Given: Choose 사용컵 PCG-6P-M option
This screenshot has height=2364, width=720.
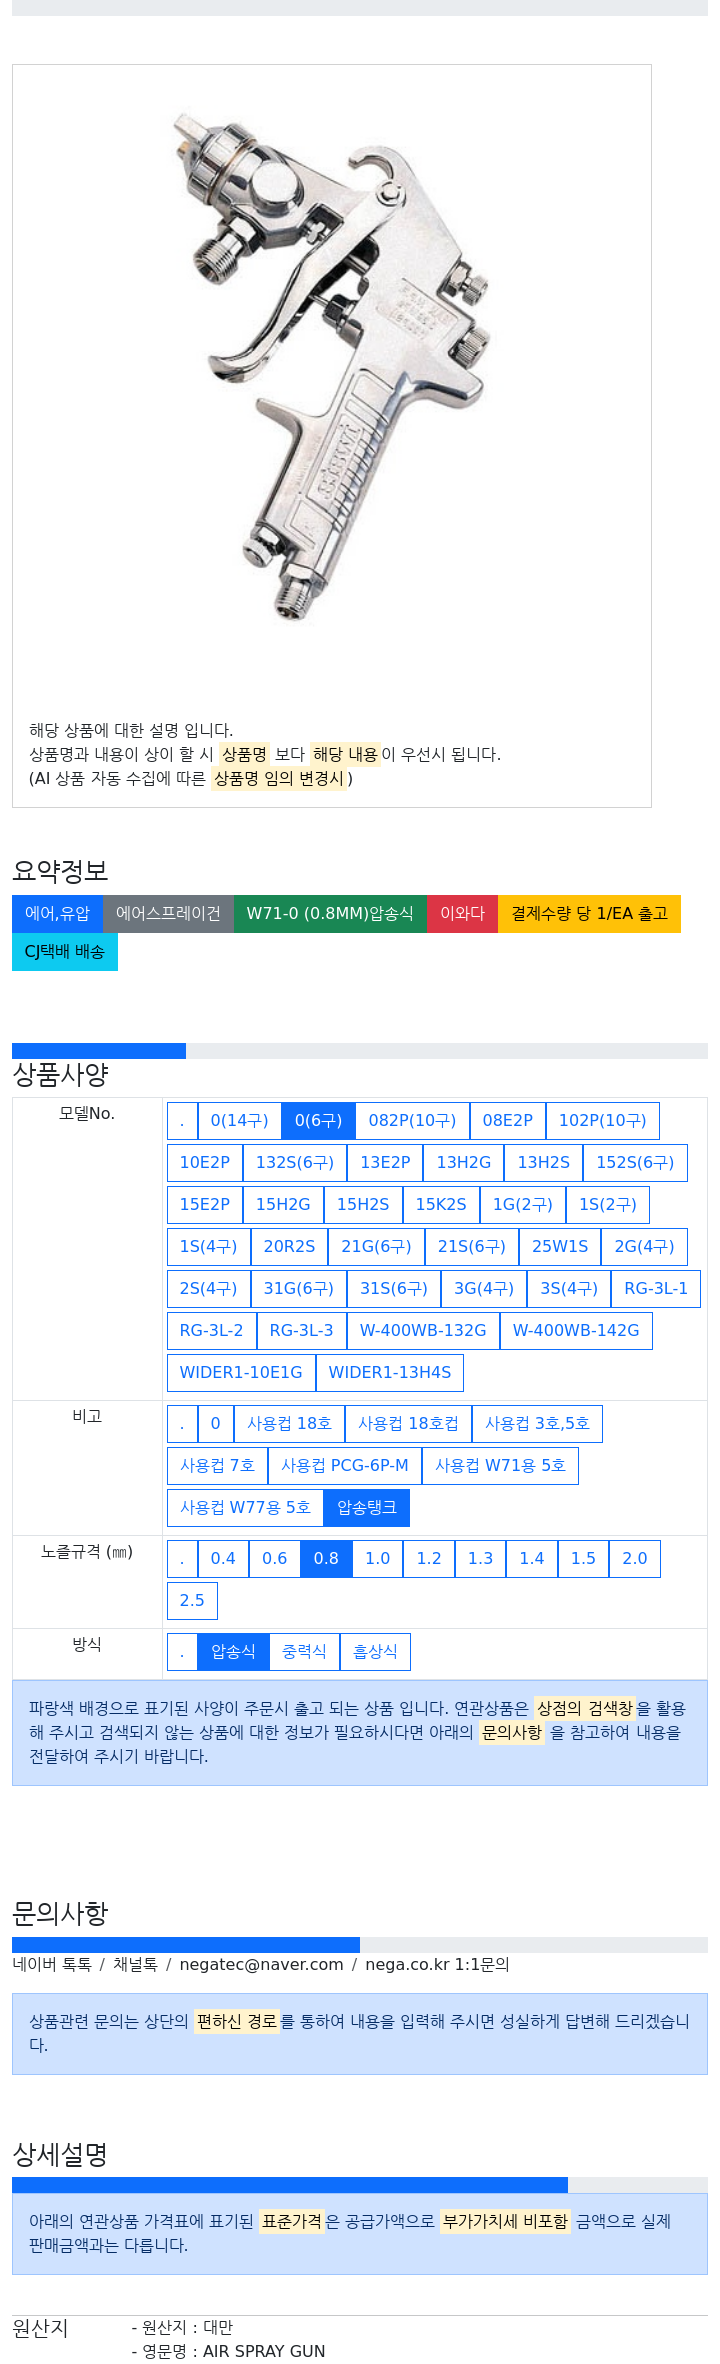Looking at the screenshot, I should 344,1466.
